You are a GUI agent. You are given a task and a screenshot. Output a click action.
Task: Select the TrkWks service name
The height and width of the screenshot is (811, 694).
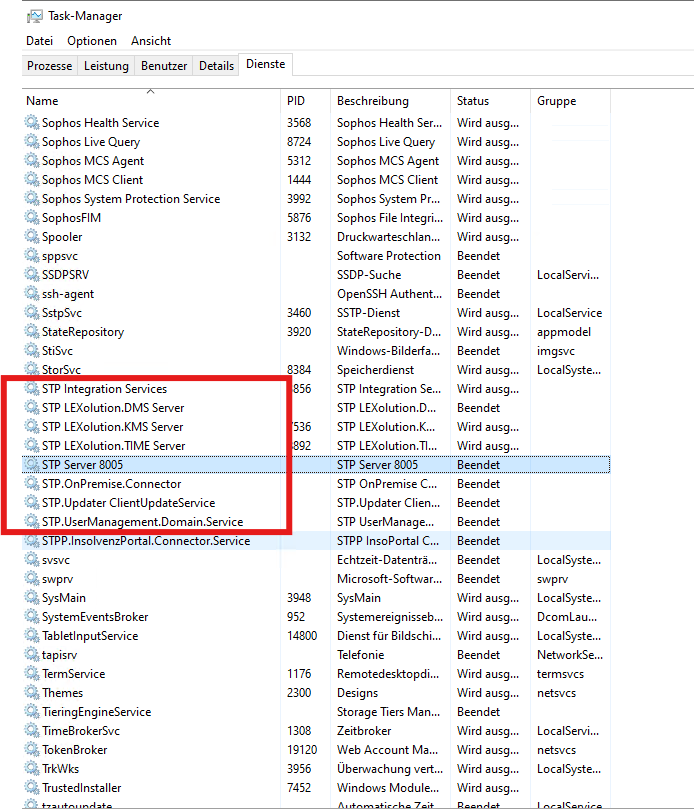click(60, 769)
